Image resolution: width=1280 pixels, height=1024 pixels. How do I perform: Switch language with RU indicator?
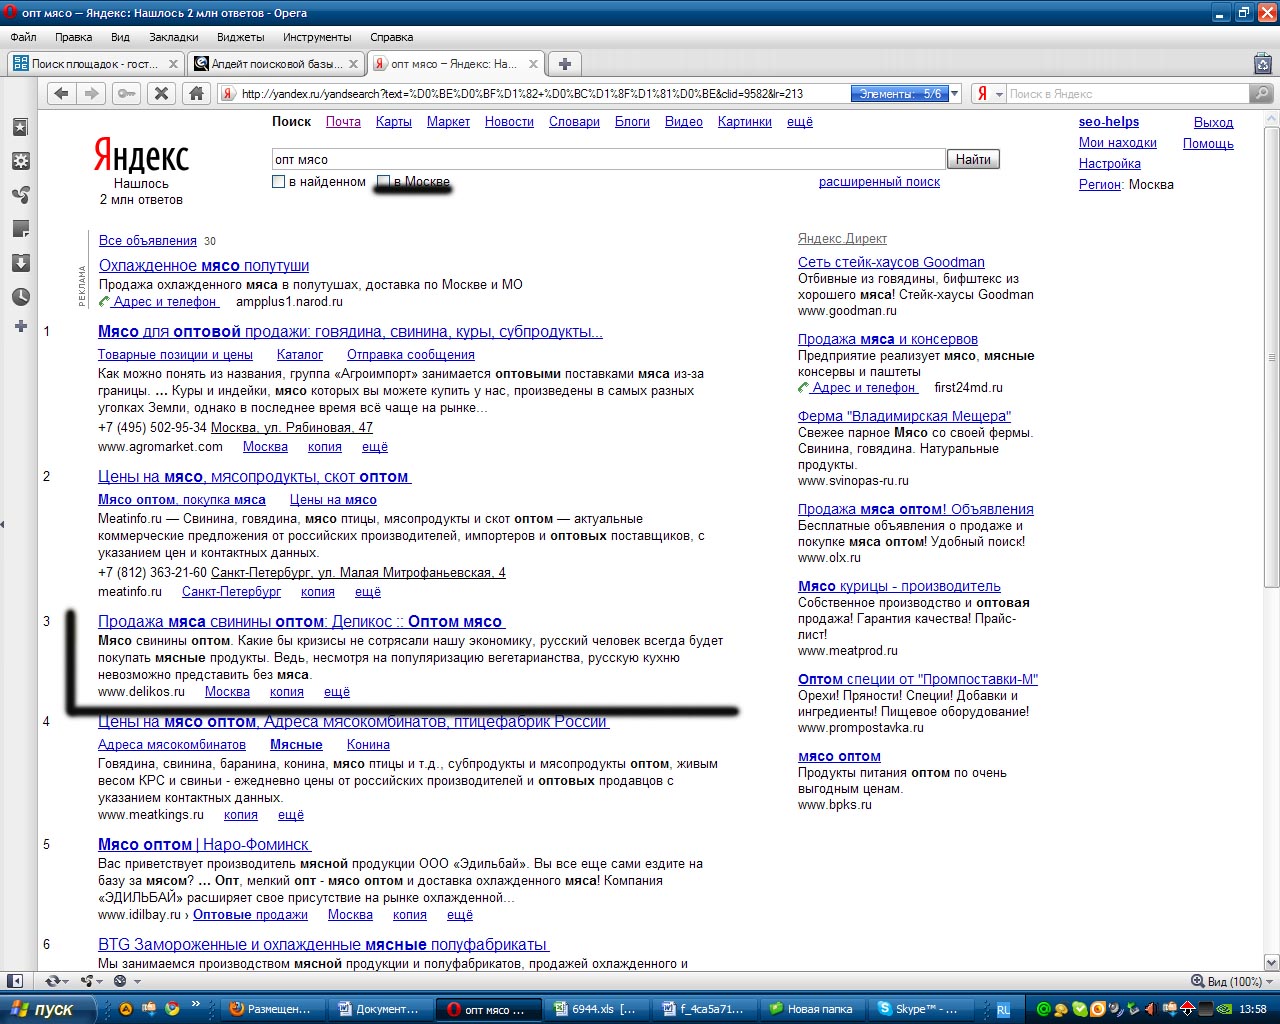pyautogui.click(x=1003, y=1010)
